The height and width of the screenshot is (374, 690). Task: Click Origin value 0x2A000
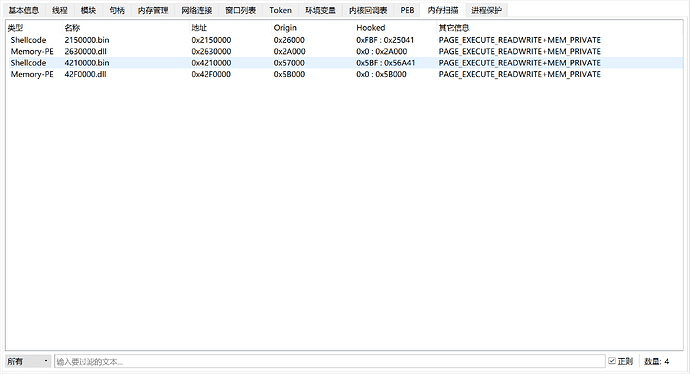point(290,51)
